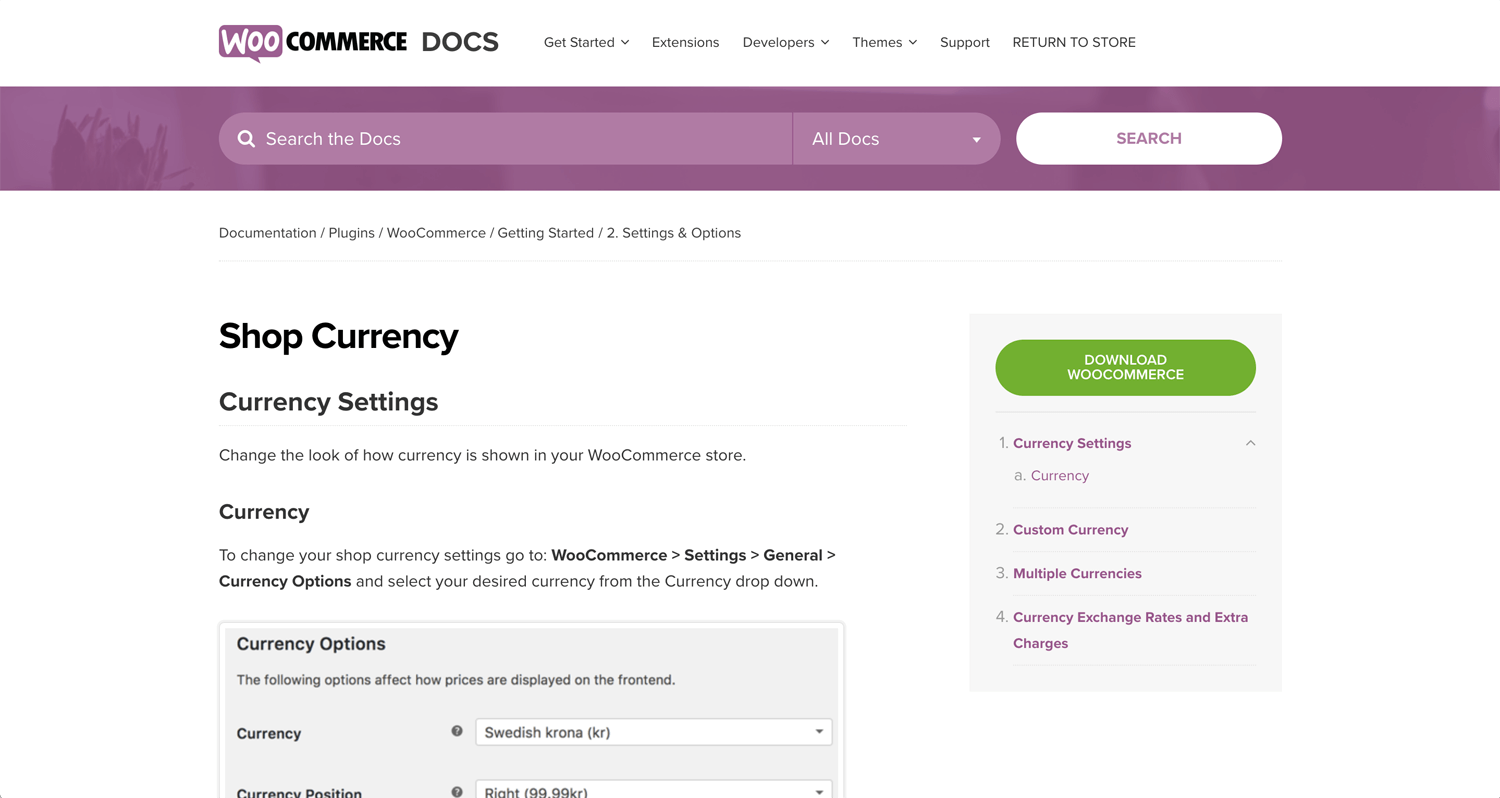This screenshot has height=798, width=1500.
Task: Click Download WooCommerce button
Action: coord(1125,367)
